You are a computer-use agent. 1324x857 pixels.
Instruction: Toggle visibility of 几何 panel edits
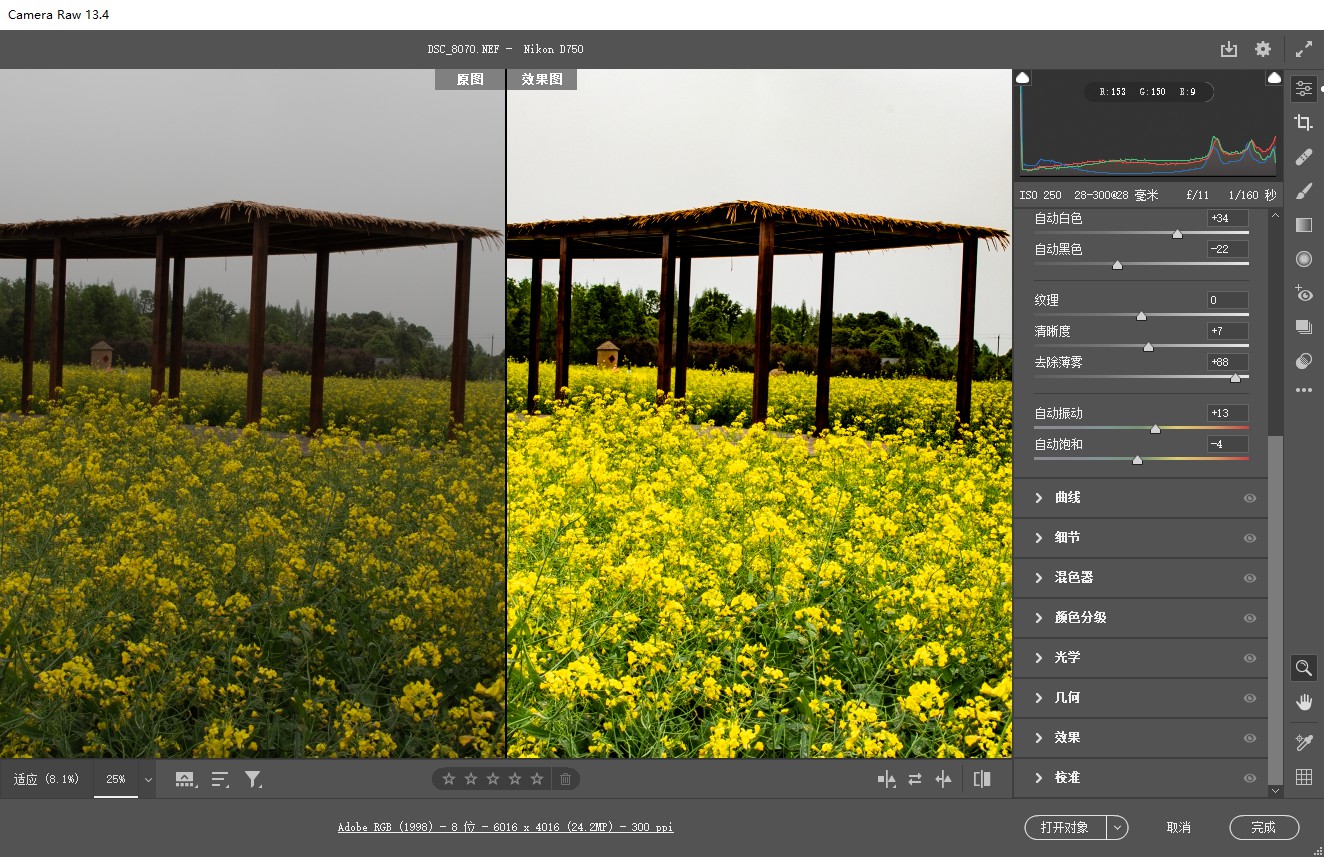coord(1249,698)
